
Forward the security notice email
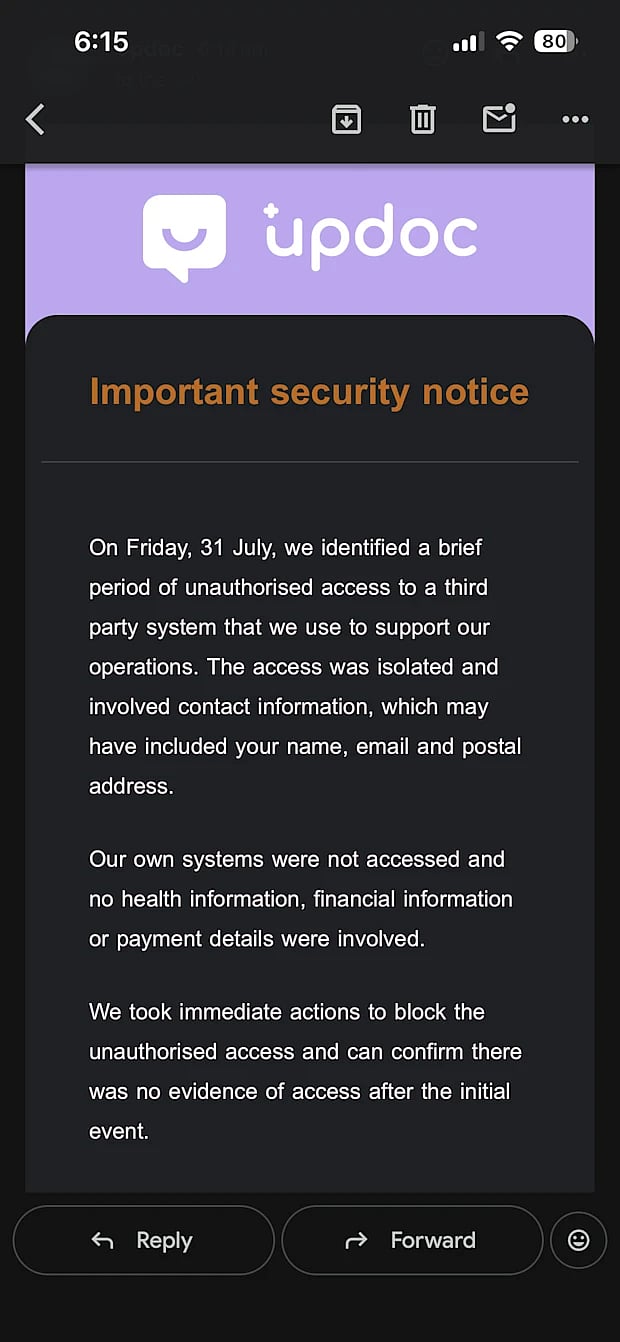tap(412, 1240)
